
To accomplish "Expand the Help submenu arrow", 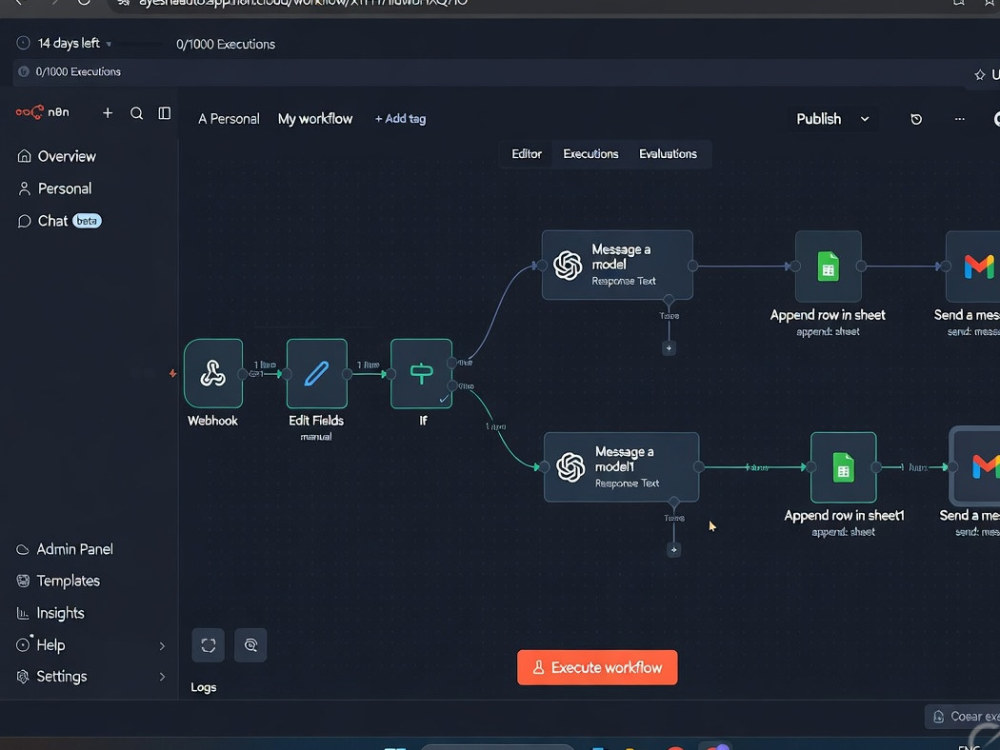I will pyautogui.click(x=162, y=645).
